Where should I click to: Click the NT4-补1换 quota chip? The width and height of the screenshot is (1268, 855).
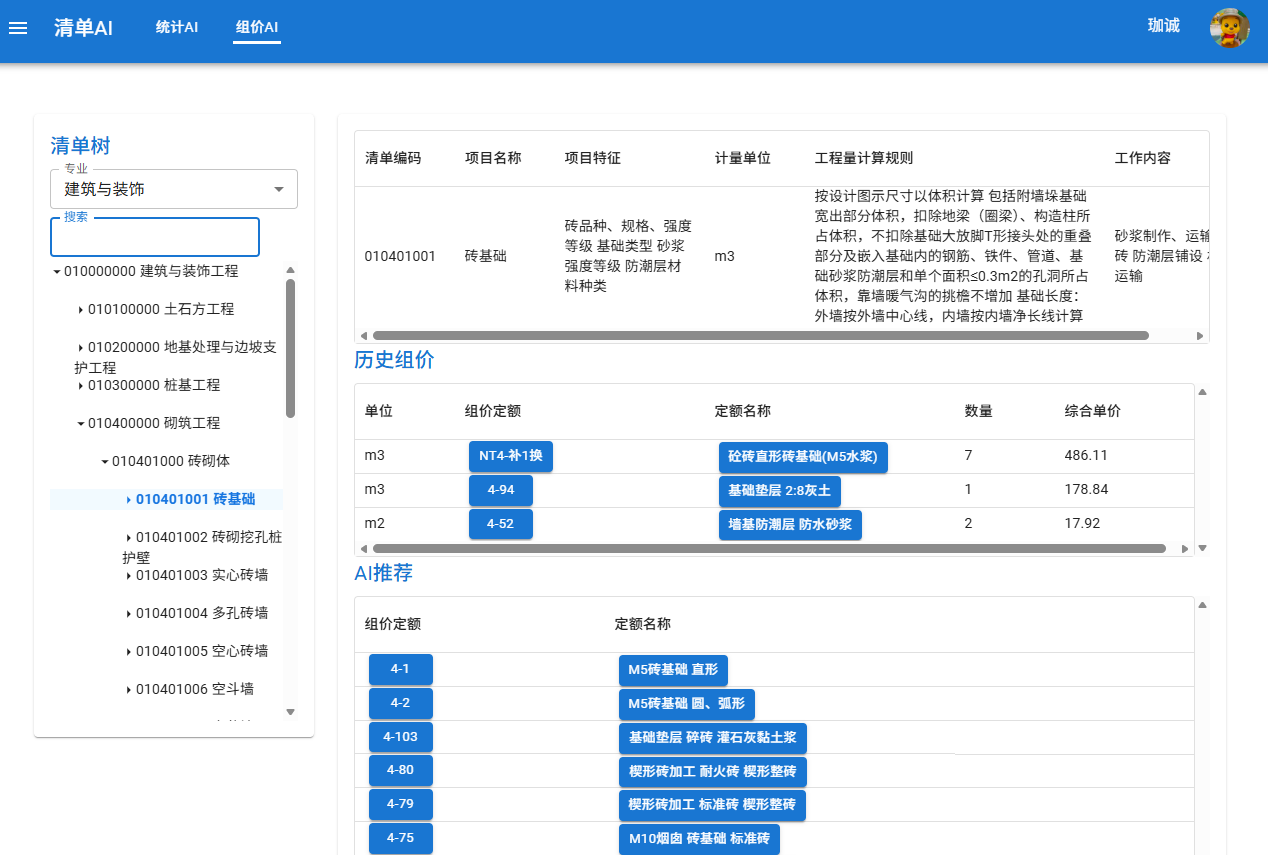510,456
